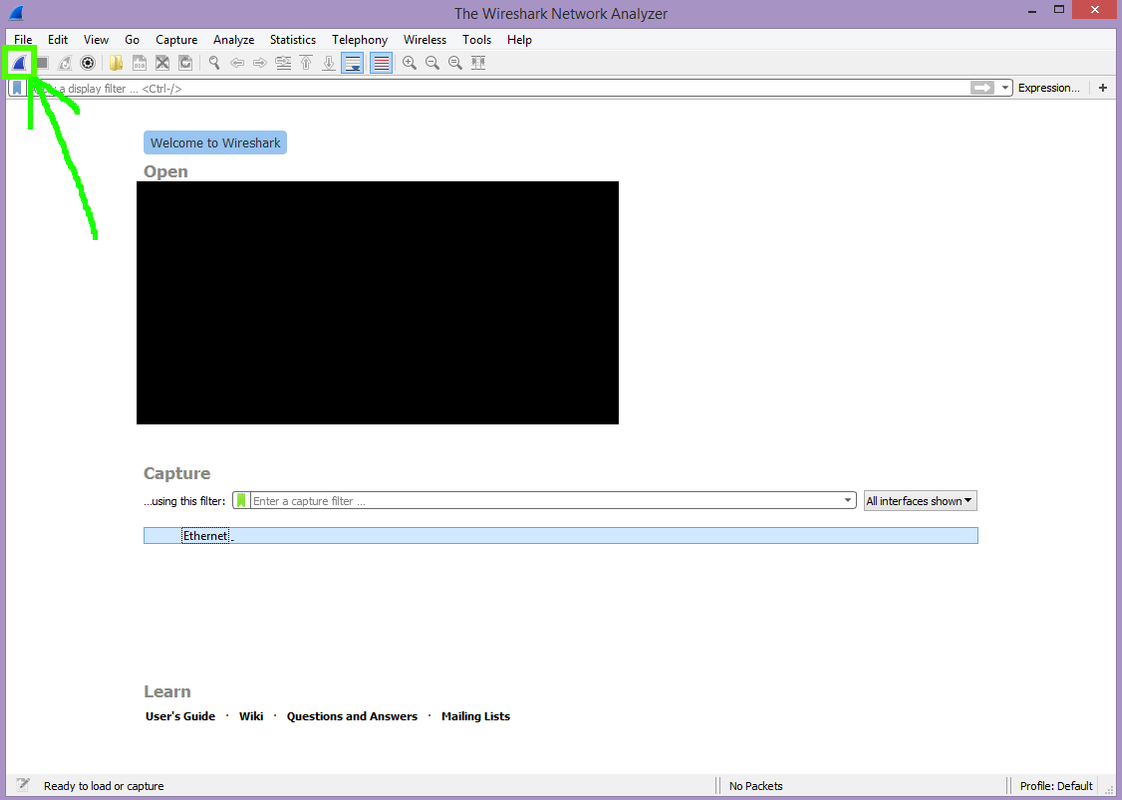Image resolution: width=1122 pixels, height=800 pixels.
Task: Click the Go to first packet icon
Action: point(306,63)
